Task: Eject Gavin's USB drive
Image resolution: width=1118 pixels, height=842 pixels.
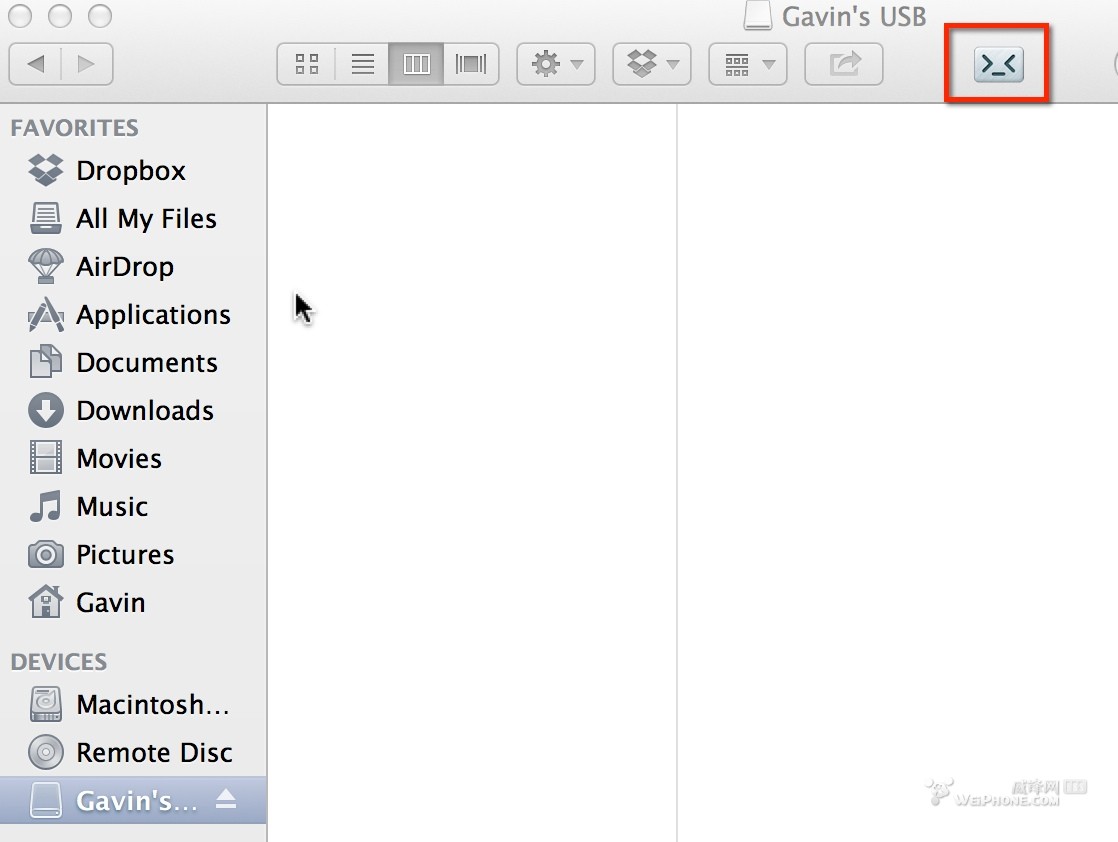Action: coord(226,799)
